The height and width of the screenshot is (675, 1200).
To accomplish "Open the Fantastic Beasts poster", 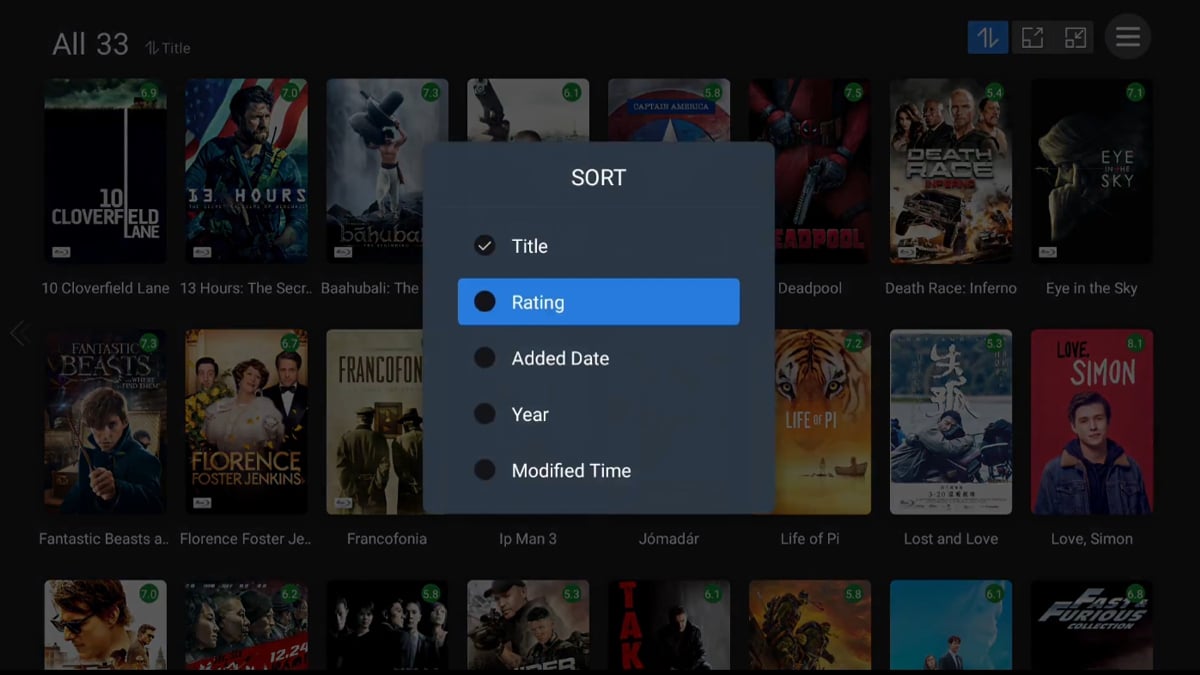I will (x=105, y=422).
